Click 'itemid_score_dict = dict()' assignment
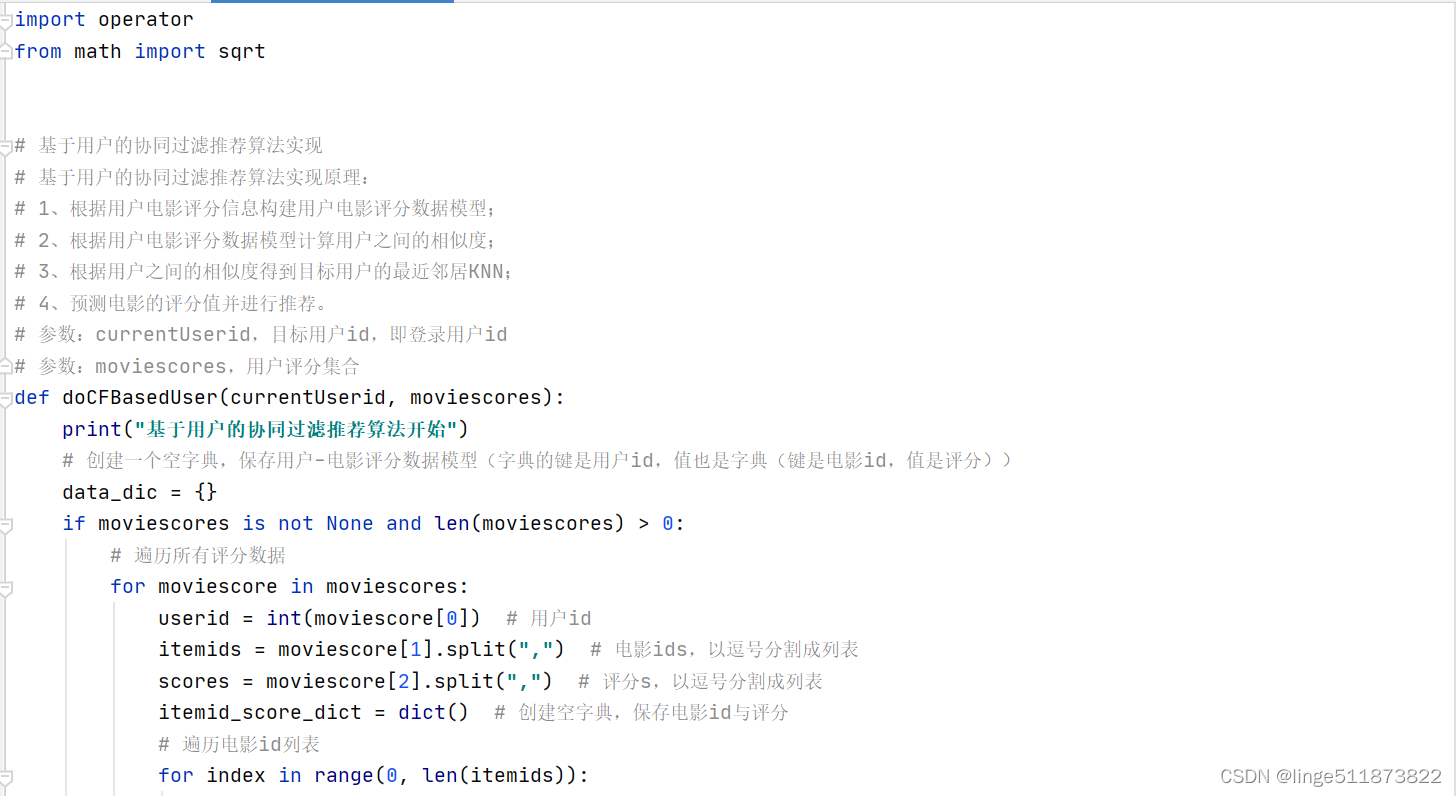The height and width of the screenshot is (796, 1456). (x=314, y=713)
